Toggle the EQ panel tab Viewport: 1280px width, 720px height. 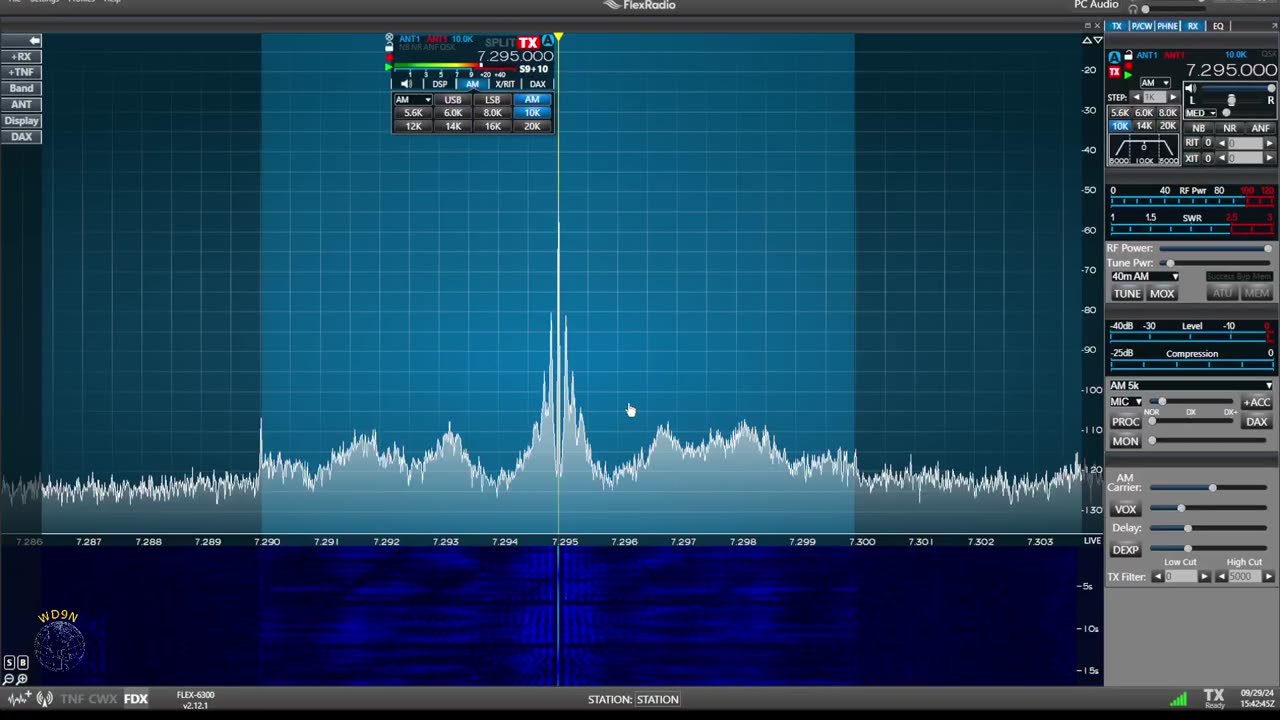pyautogui.click(x=1218, y=26)
